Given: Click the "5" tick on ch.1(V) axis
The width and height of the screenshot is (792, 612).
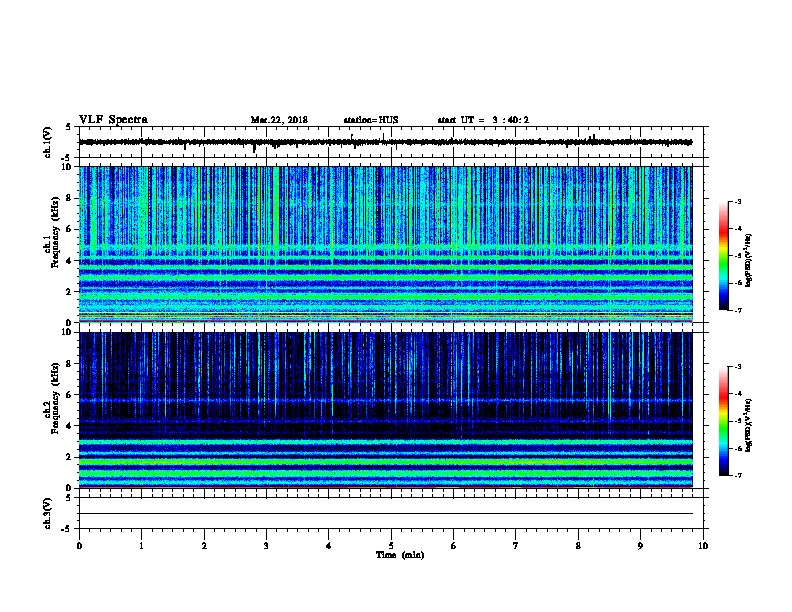Looking at the screenshot, I should 68,127.
